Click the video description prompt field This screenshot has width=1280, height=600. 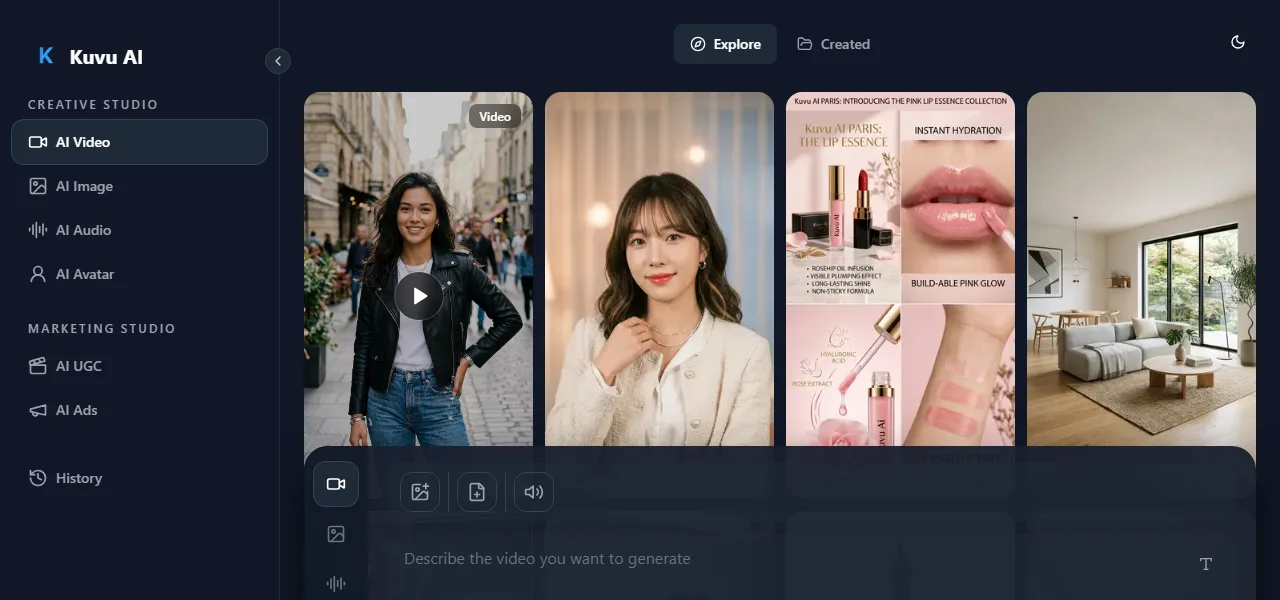tap(790, 559)
